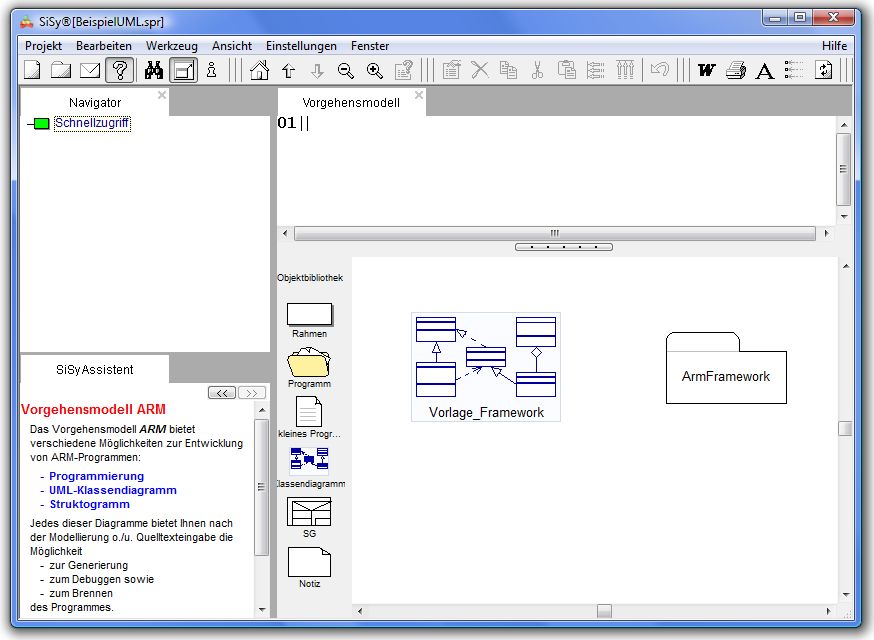
Task: Click the info person icon in toolbar
Action: click(211, 70)
